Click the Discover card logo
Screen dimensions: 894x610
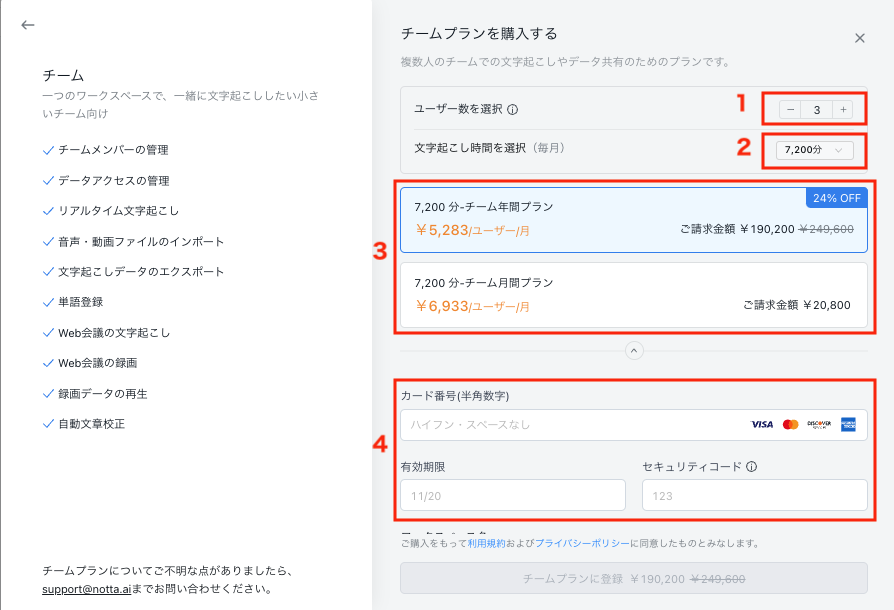click(819, 425)
